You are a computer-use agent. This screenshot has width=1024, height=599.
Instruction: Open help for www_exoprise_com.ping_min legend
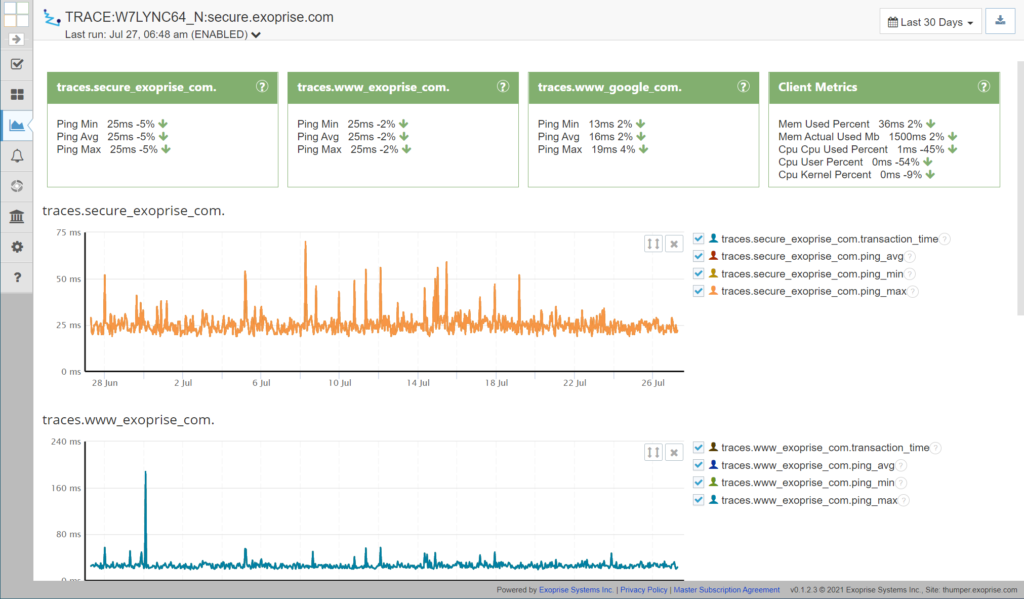901,483
